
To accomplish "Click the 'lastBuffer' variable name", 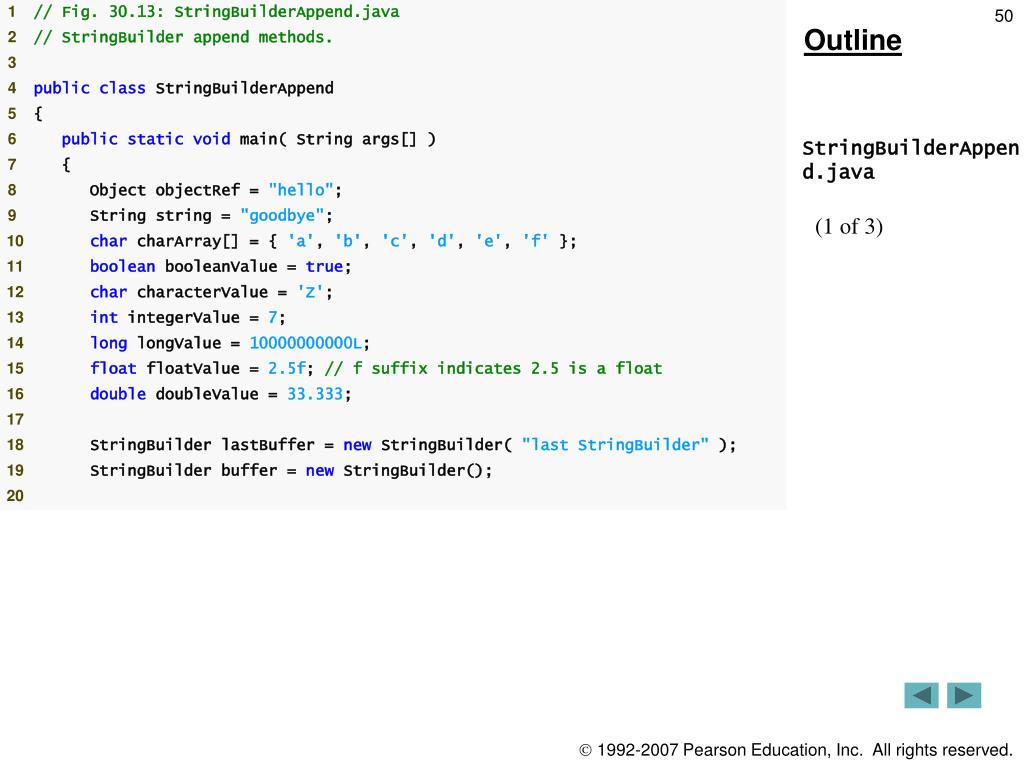I will pyautogui.click(x=268, y=445).
